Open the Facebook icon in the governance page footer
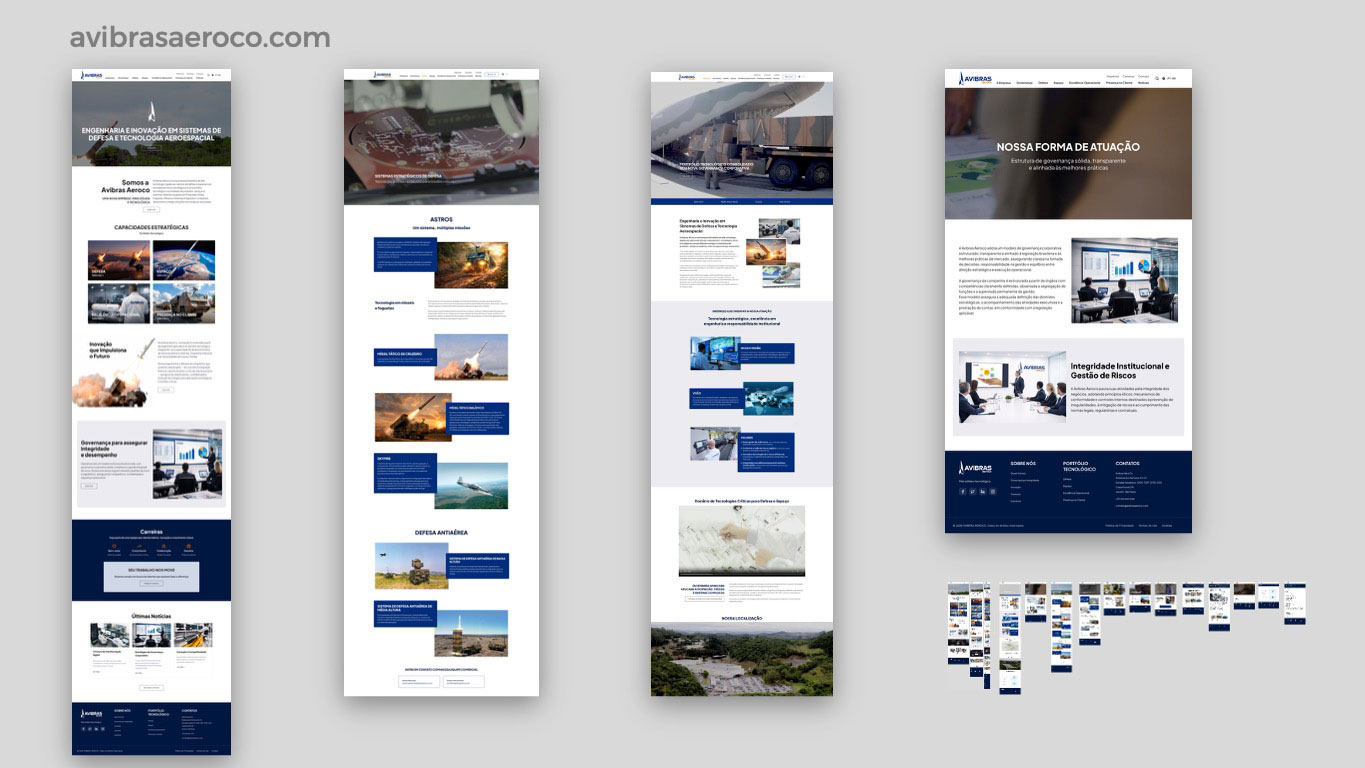1365x768 pixels. (x=963, y=492)
